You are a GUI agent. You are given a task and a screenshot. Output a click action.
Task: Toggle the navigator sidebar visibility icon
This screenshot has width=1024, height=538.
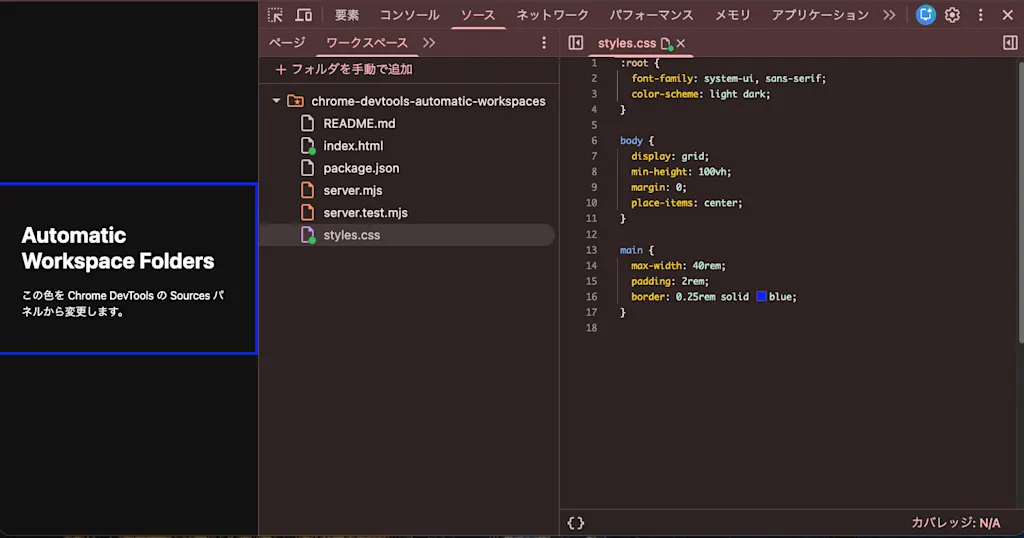tap(575, 43)
